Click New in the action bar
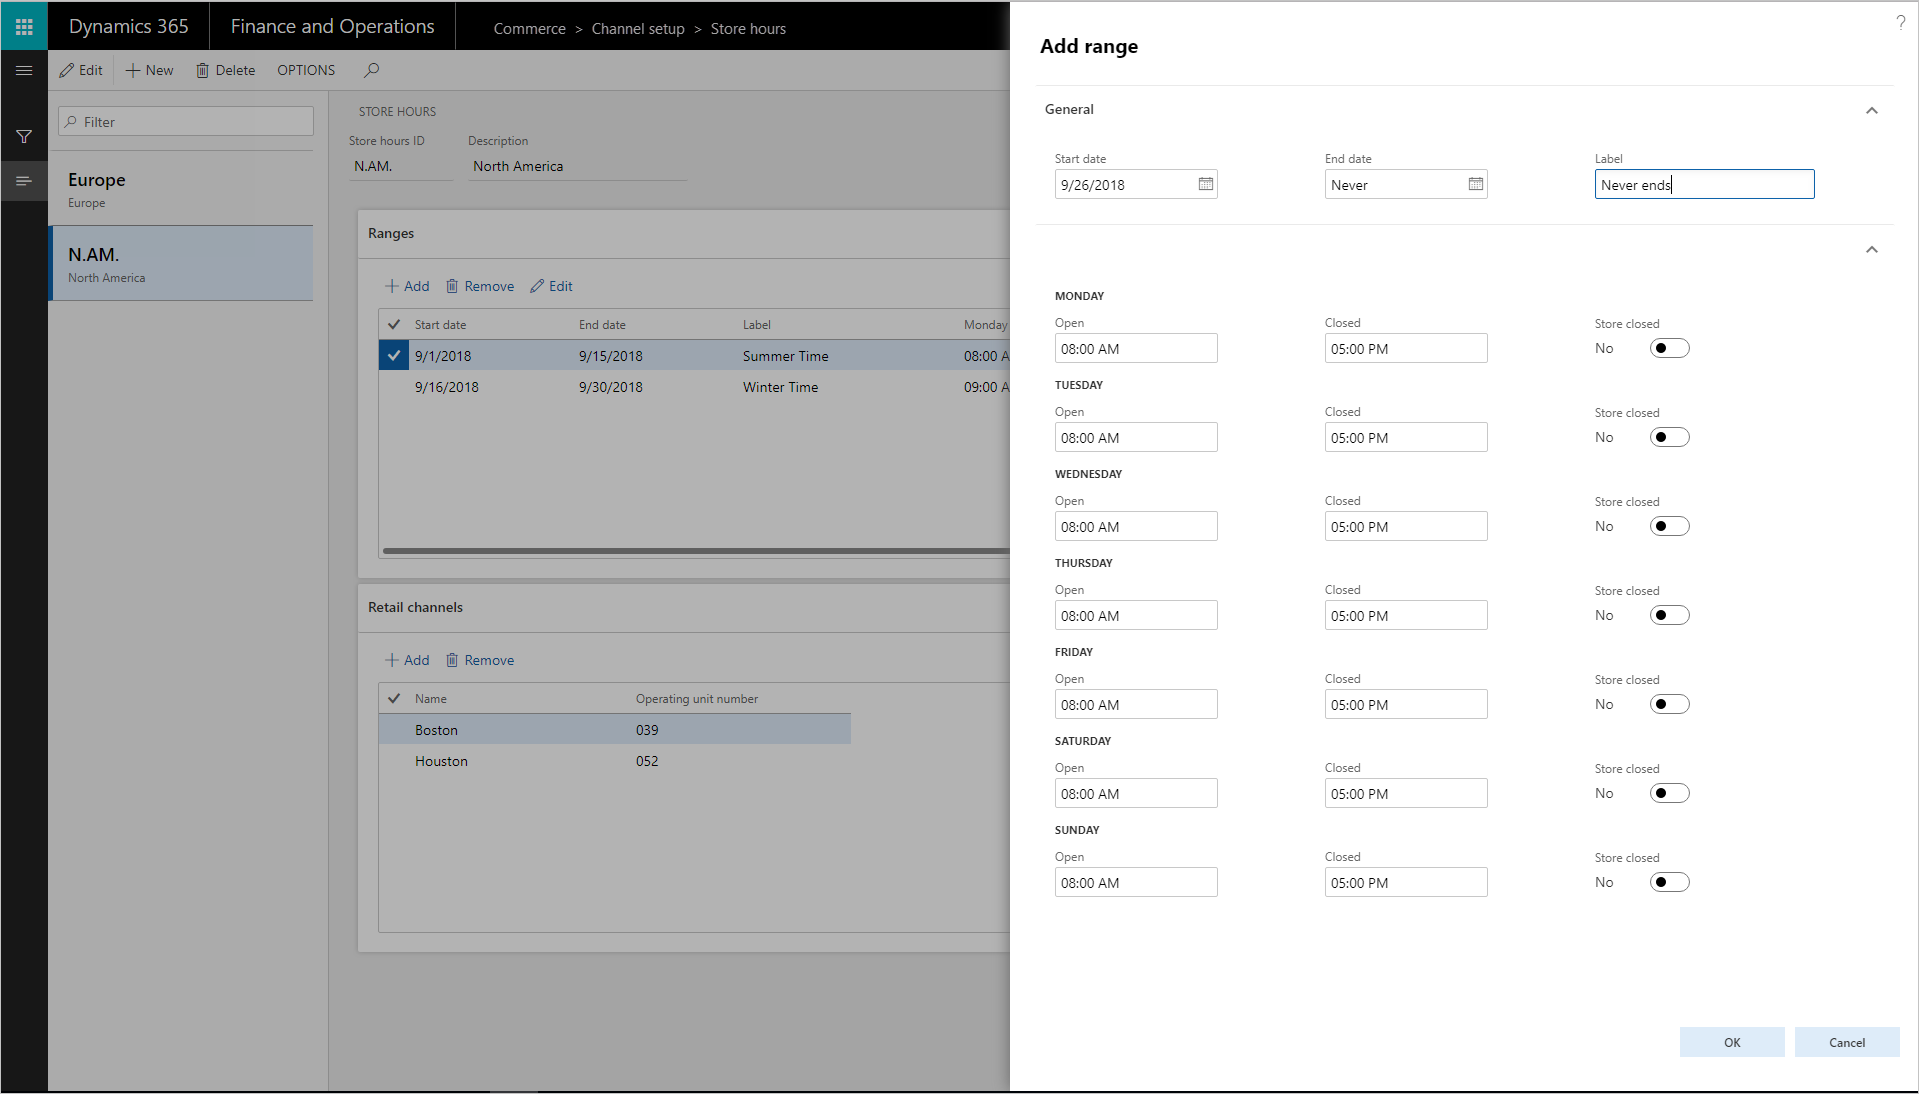This screenshot has width=1919, height=1094. (148, 70)
